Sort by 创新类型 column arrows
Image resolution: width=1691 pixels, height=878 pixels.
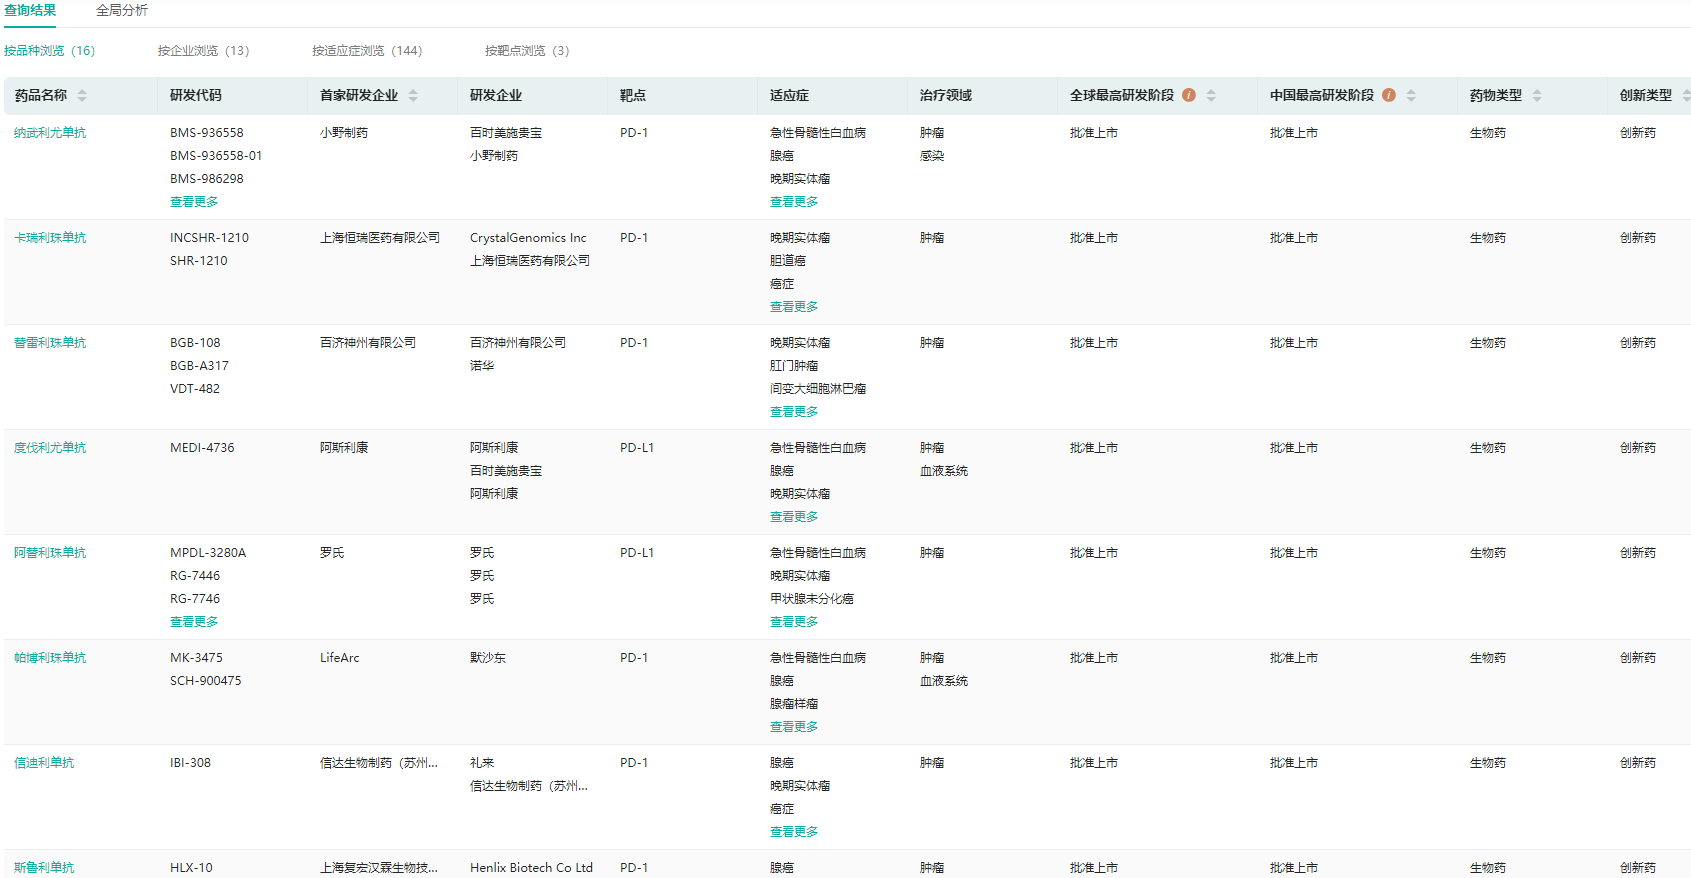click(x=1685, y=96)
